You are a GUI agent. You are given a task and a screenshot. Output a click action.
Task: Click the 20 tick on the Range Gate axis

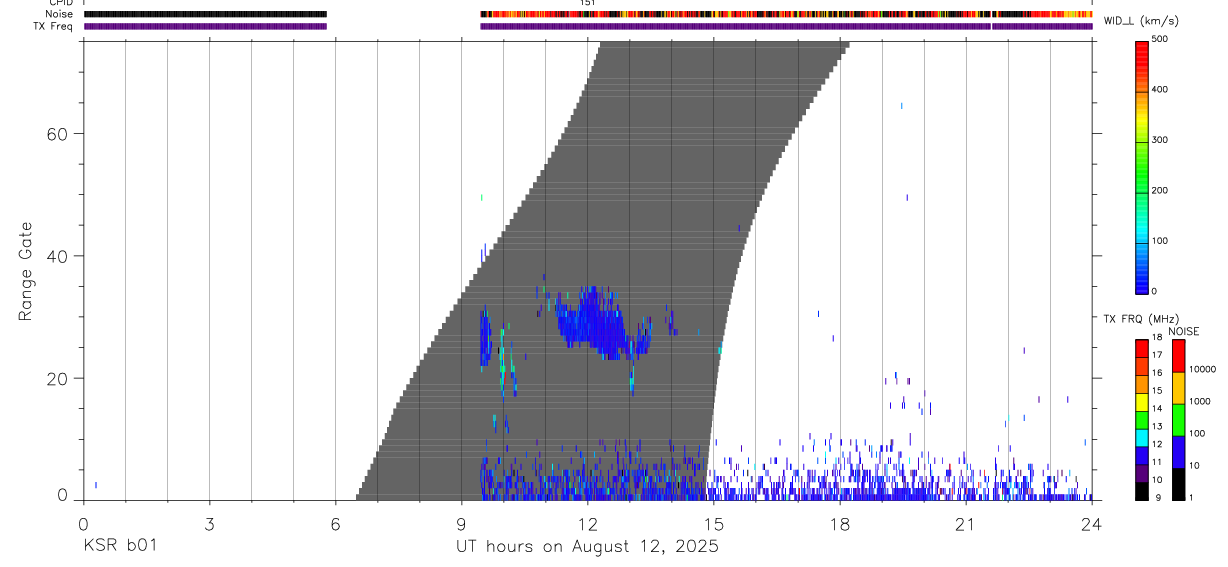point(58,378)
